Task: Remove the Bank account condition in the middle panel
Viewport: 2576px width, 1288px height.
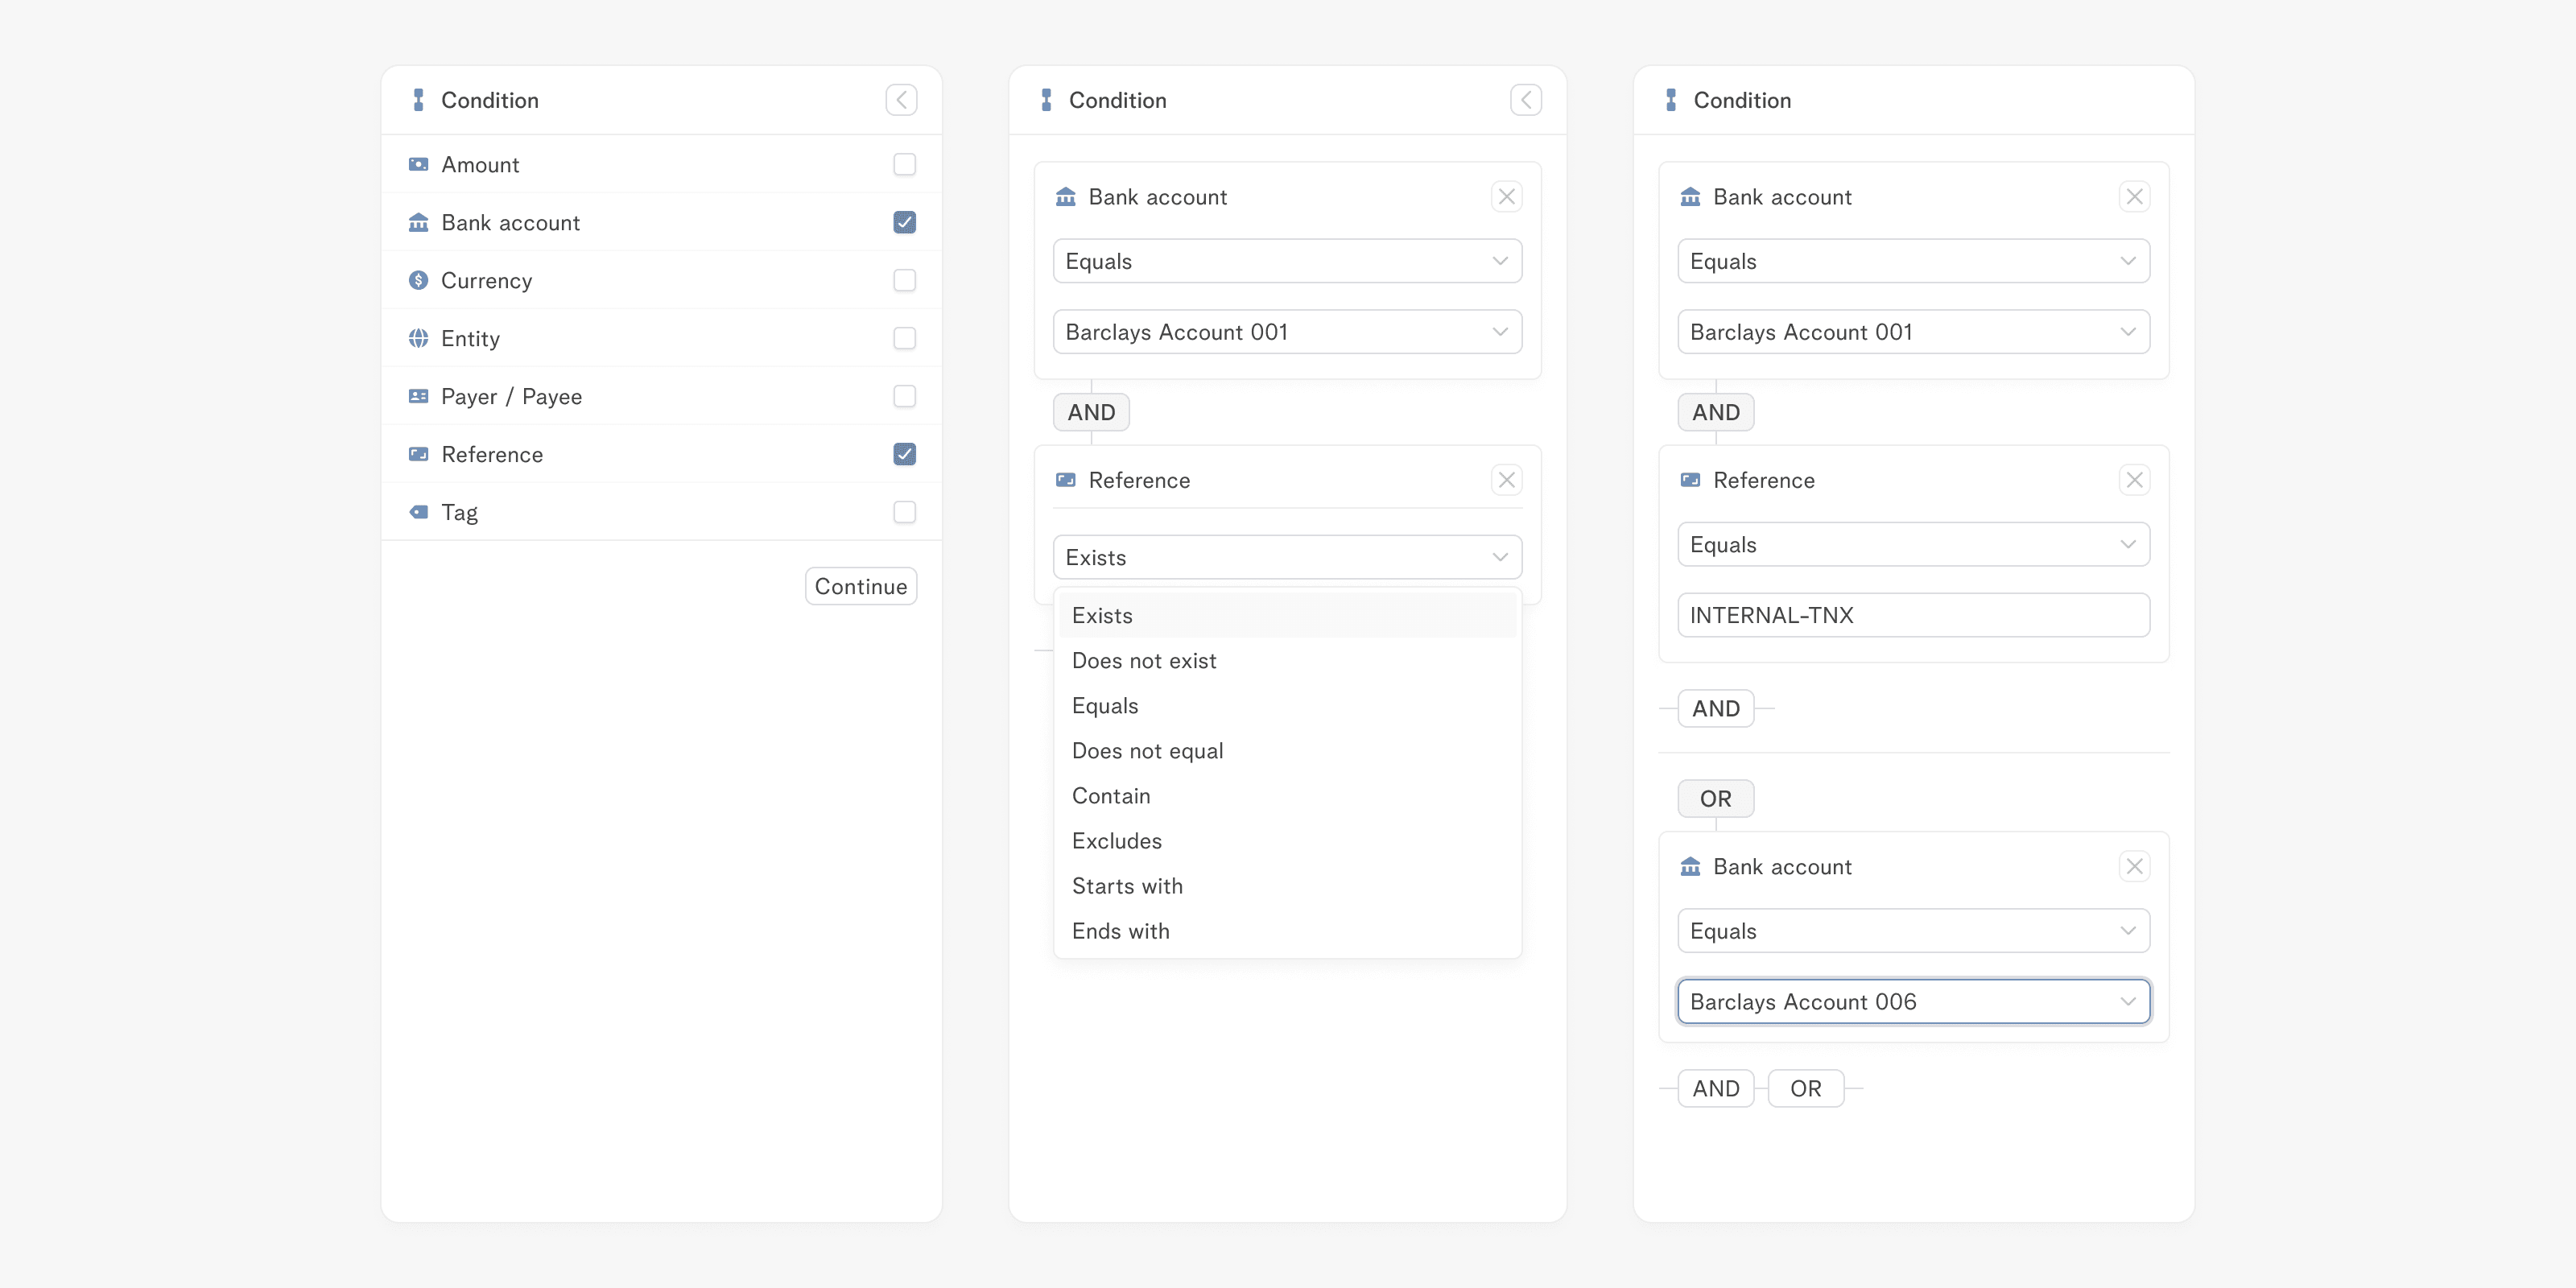Action: click(1506, 197)
